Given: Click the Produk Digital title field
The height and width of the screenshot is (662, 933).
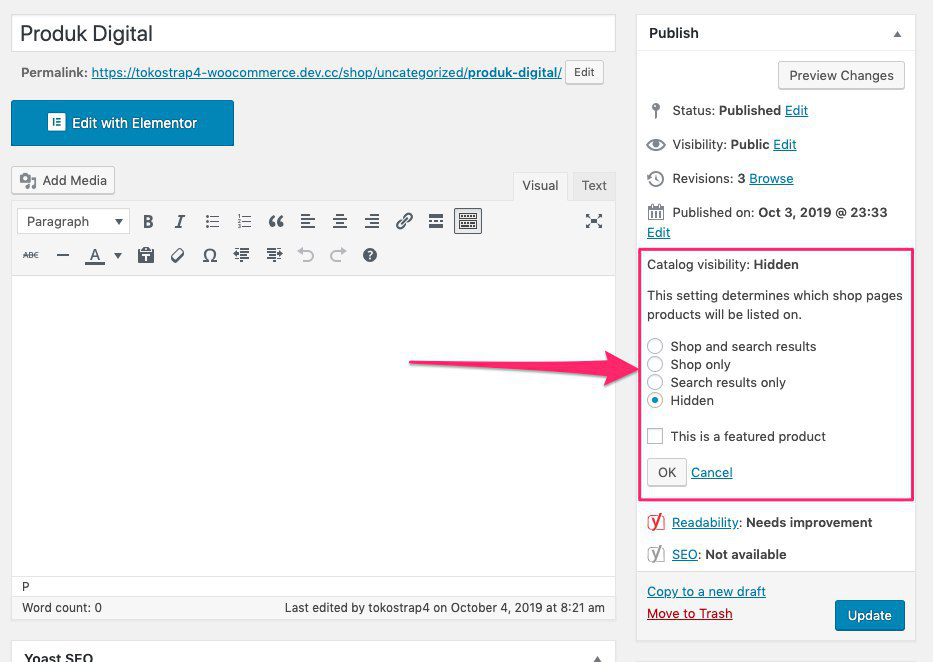Looking at the screenshot, I should 313,33.
